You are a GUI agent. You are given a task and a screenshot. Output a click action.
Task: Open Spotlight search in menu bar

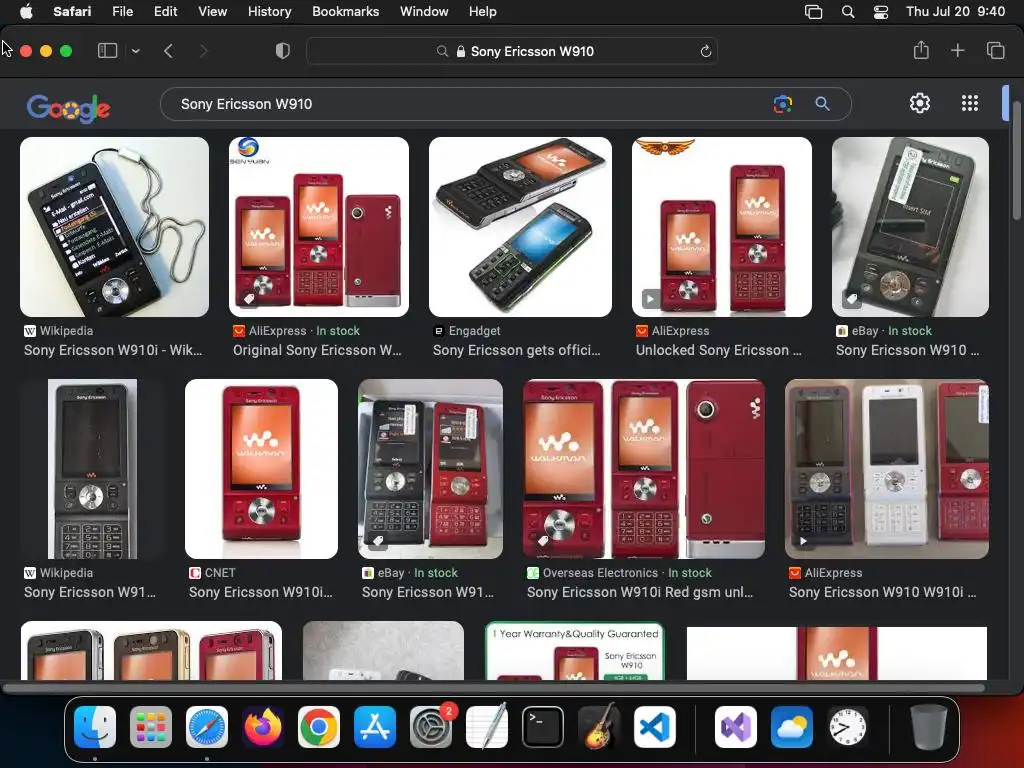pos(848,12)
